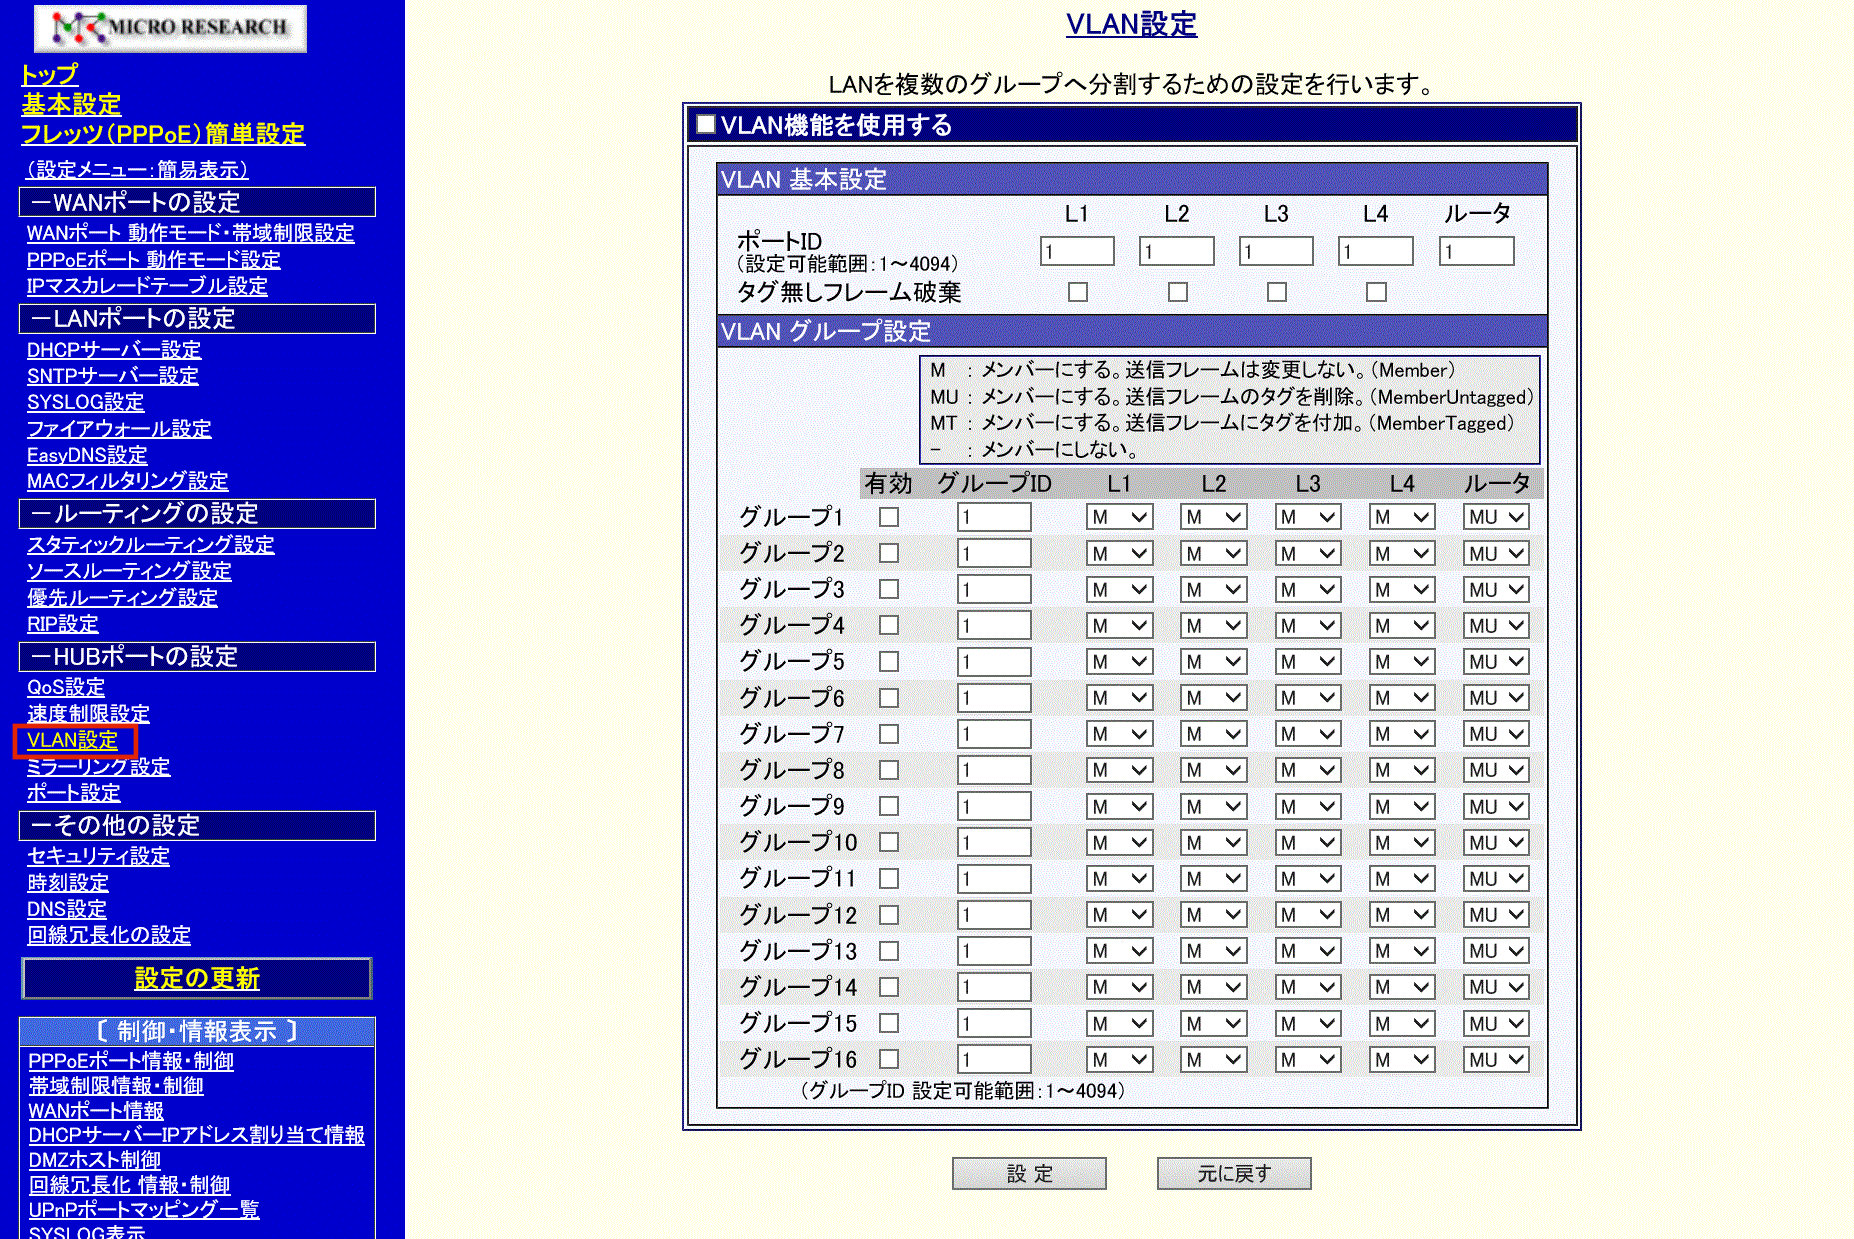Click the VLAN設定 page title
The image size is (1854, 1239).
(x=1131, y=24)
